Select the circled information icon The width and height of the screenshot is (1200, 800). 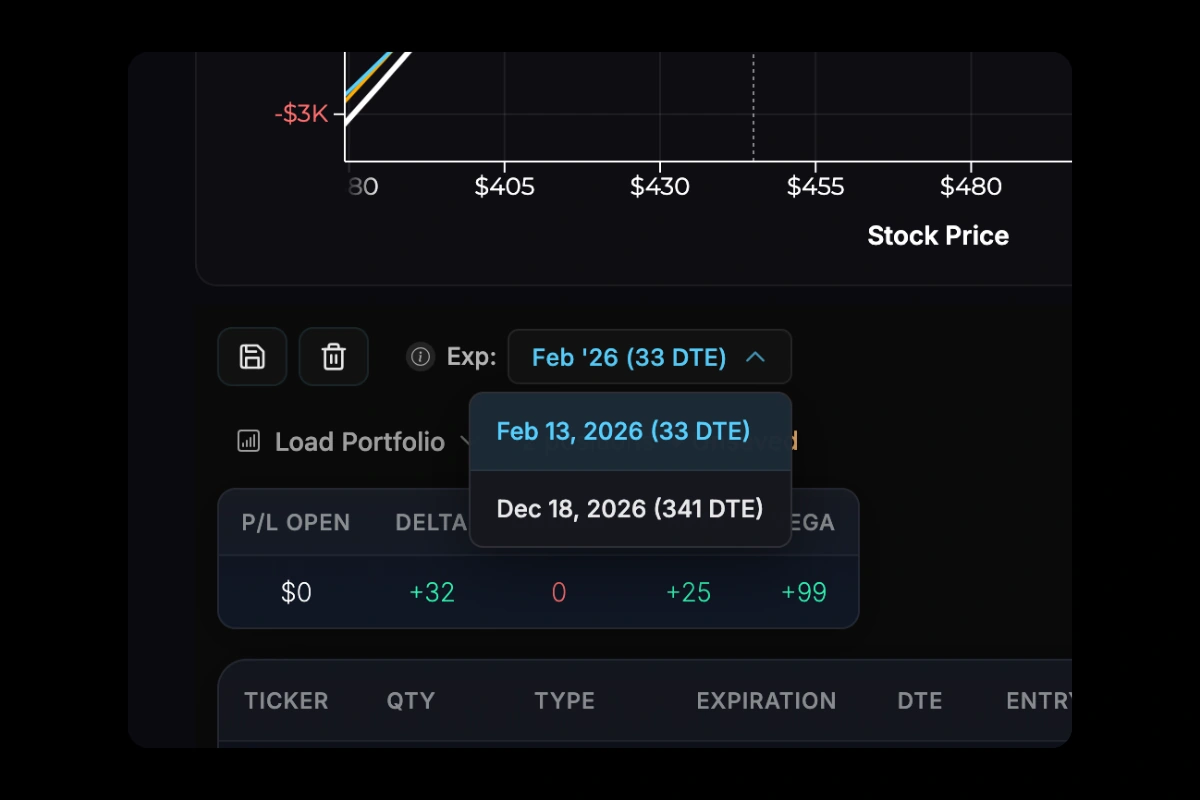(420, 357)
